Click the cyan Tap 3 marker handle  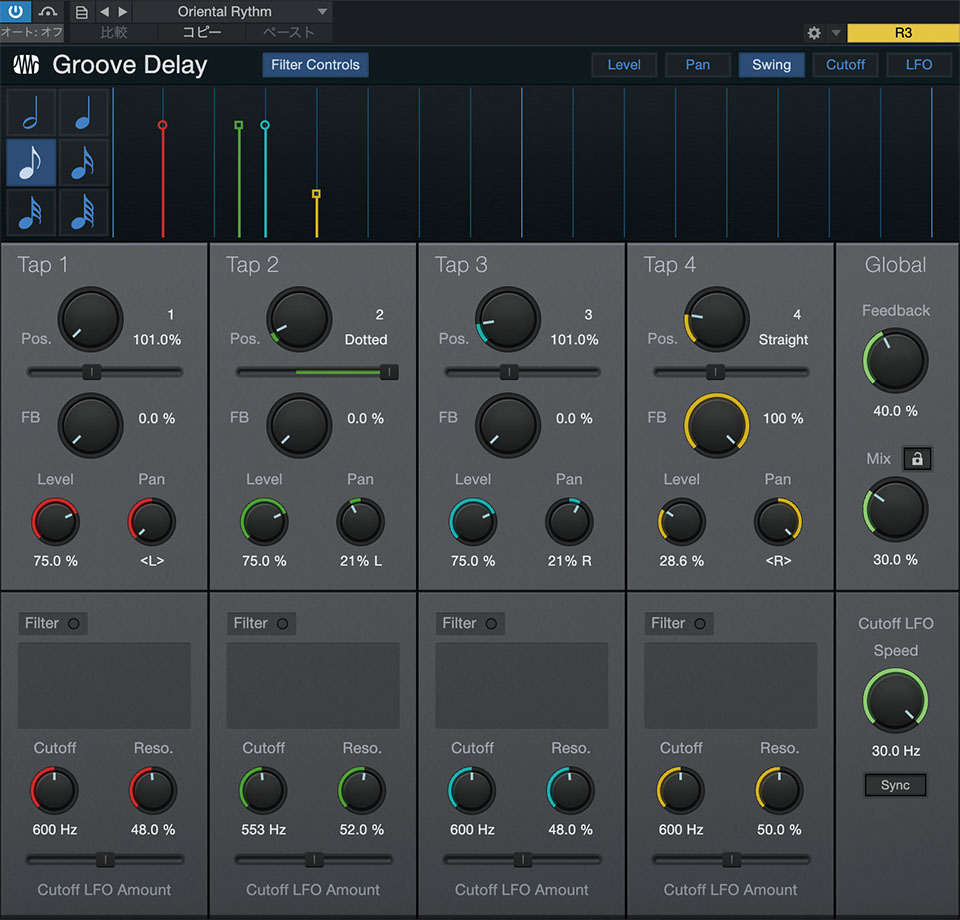pyautogui.click(x=264, y=125)
